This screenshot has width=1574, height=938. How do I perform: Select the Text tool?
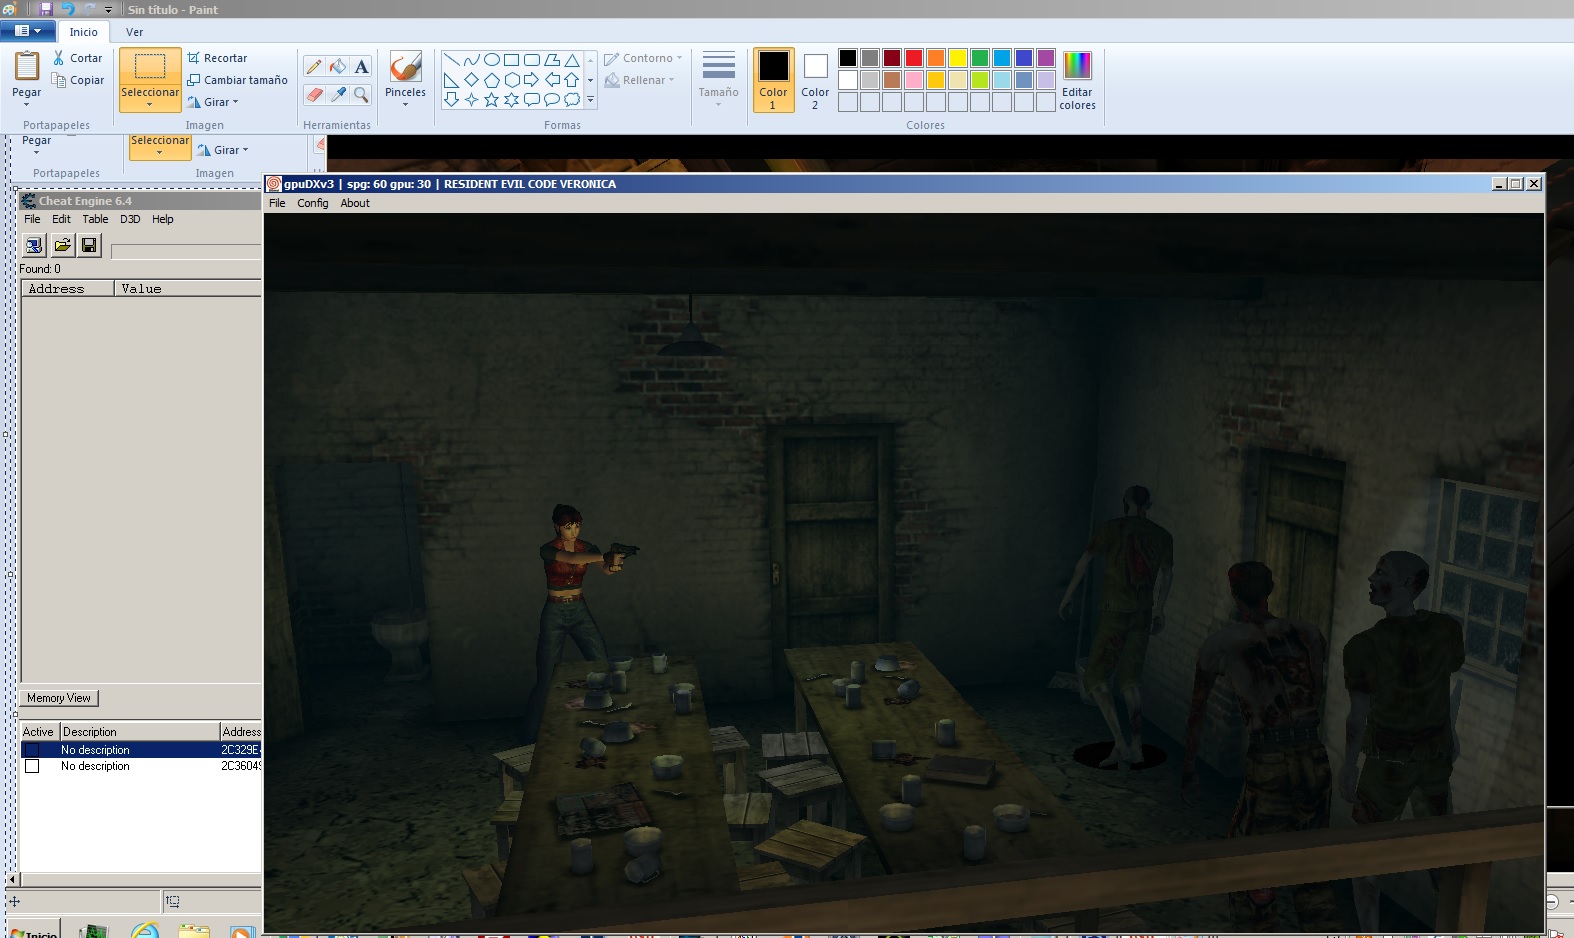[362, 67]
